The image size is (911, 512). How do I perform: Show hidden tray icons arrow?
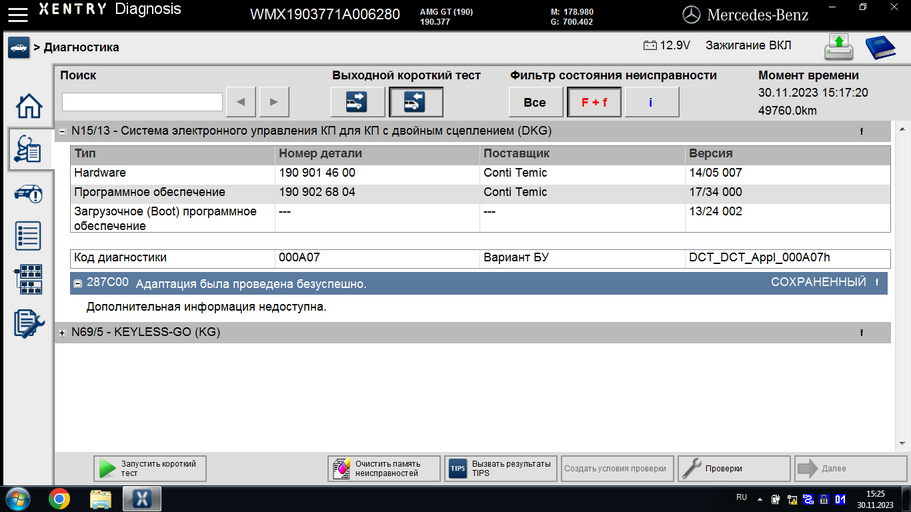coord(759,499)
